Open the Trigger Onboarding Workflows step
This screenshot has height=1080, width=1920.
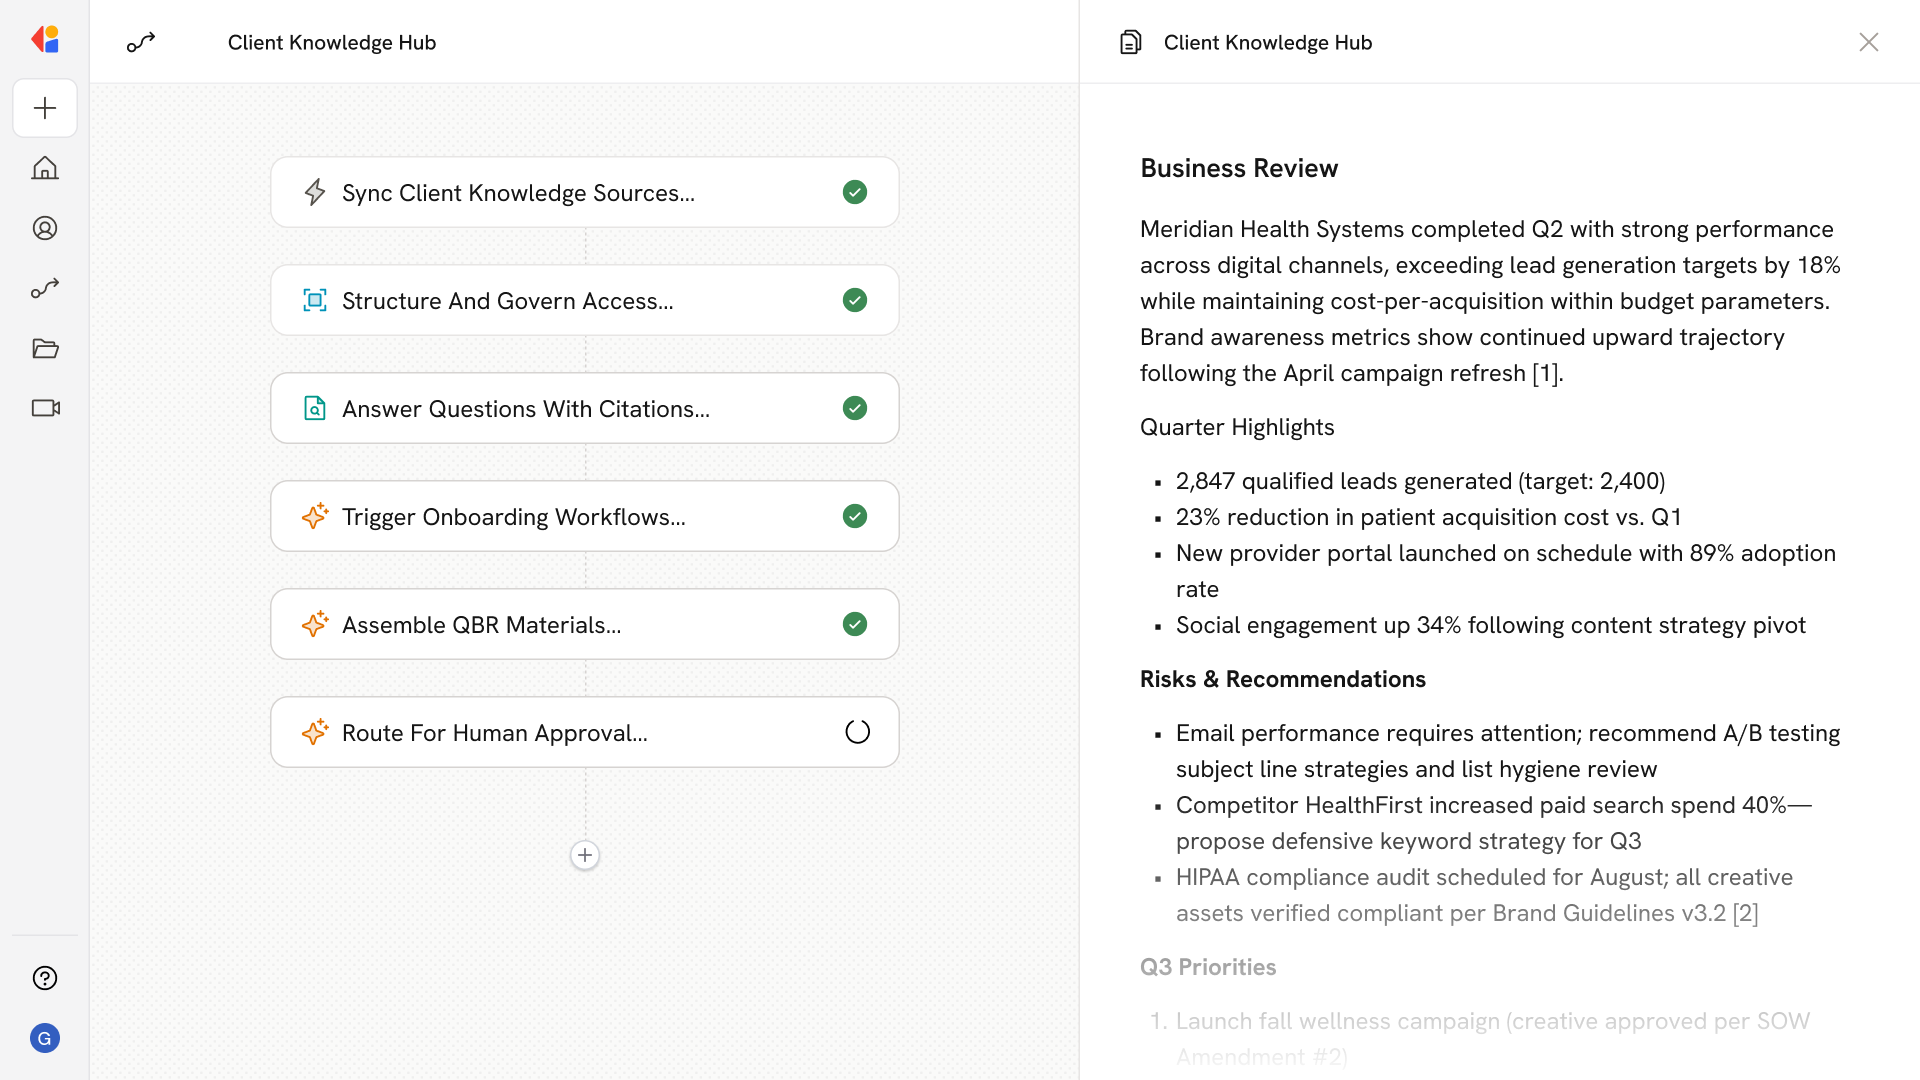point(584,516)
